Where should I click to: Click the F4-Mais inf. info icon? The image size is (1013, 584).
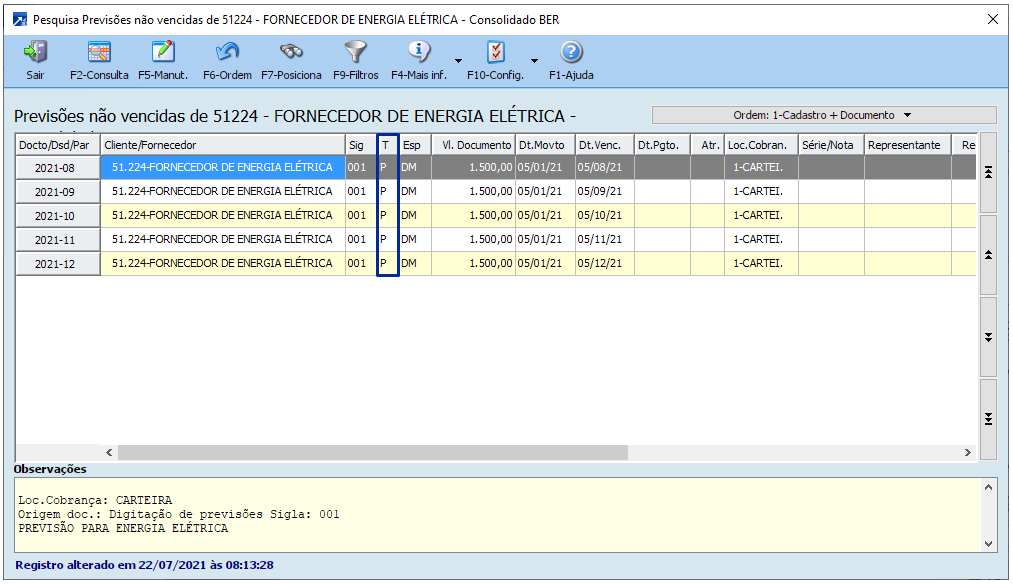tap(419, 53)
